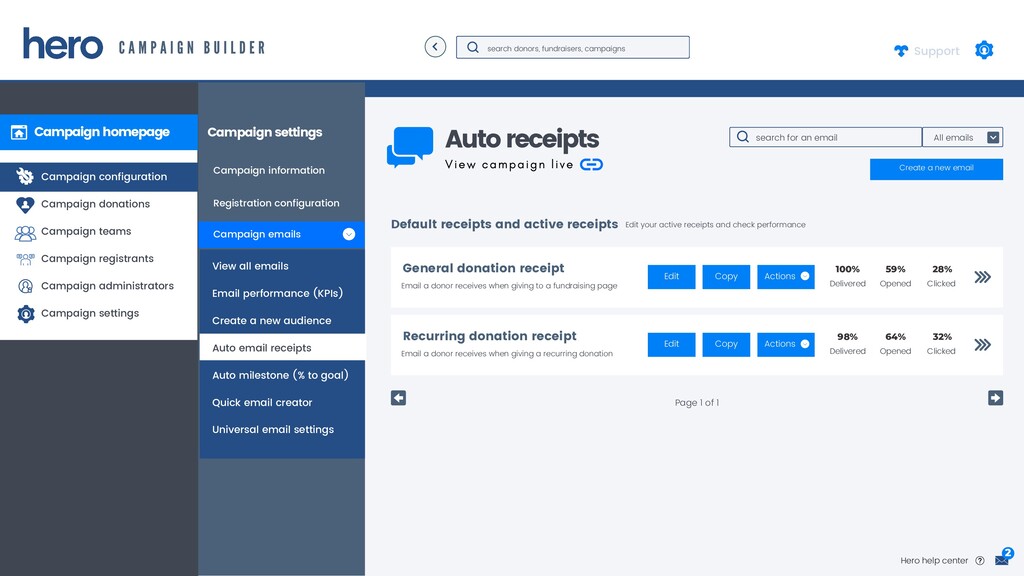The width and height of the screenshot is (1024, 576).
Task: Open Recurring donation receipt details chevrons
Action: tap(982, 345)
